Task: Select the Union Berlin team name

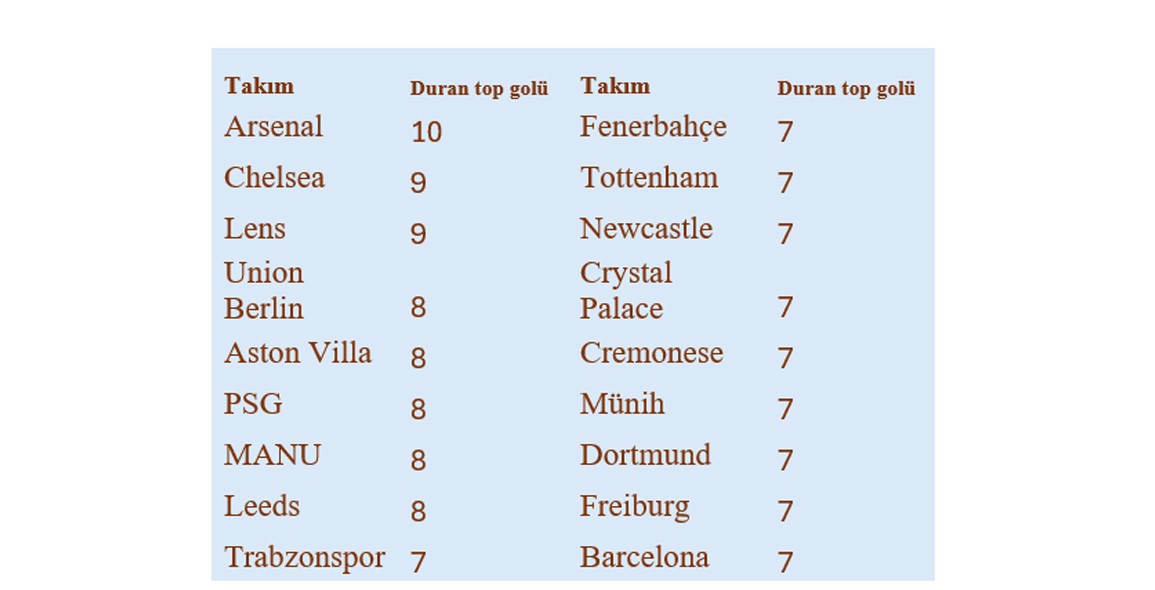Action: [x=264, y=291]
